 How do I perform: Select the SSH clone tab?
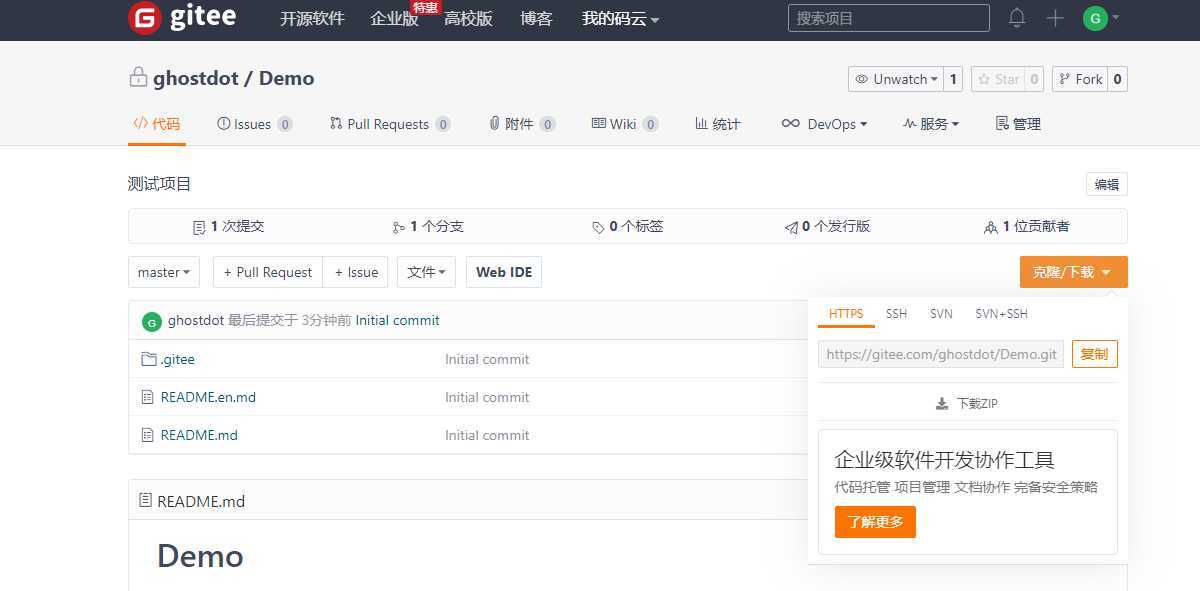click(896, 314)
